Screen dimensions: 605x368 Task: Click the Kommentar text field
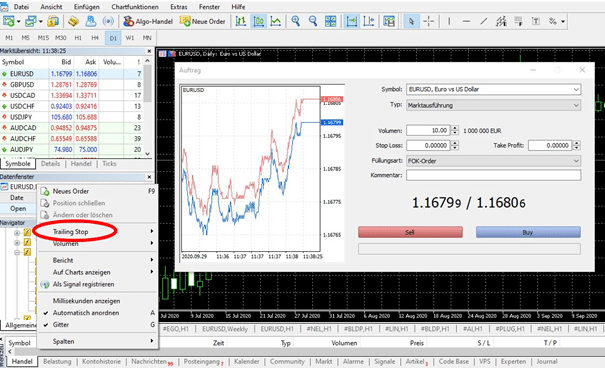pyautogui.click(x=493, y=176)
